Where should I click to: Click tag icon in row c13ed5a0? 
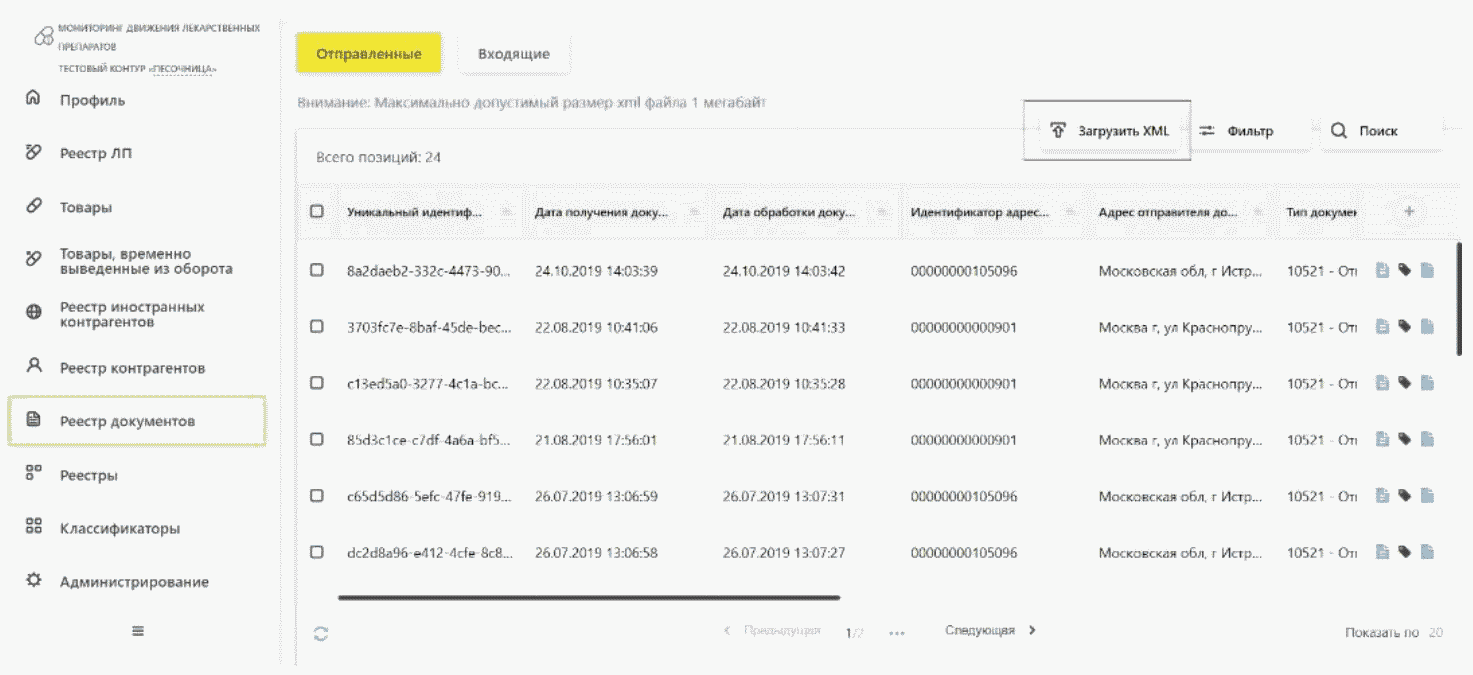pyautogui.click(x=1404, y=383)
